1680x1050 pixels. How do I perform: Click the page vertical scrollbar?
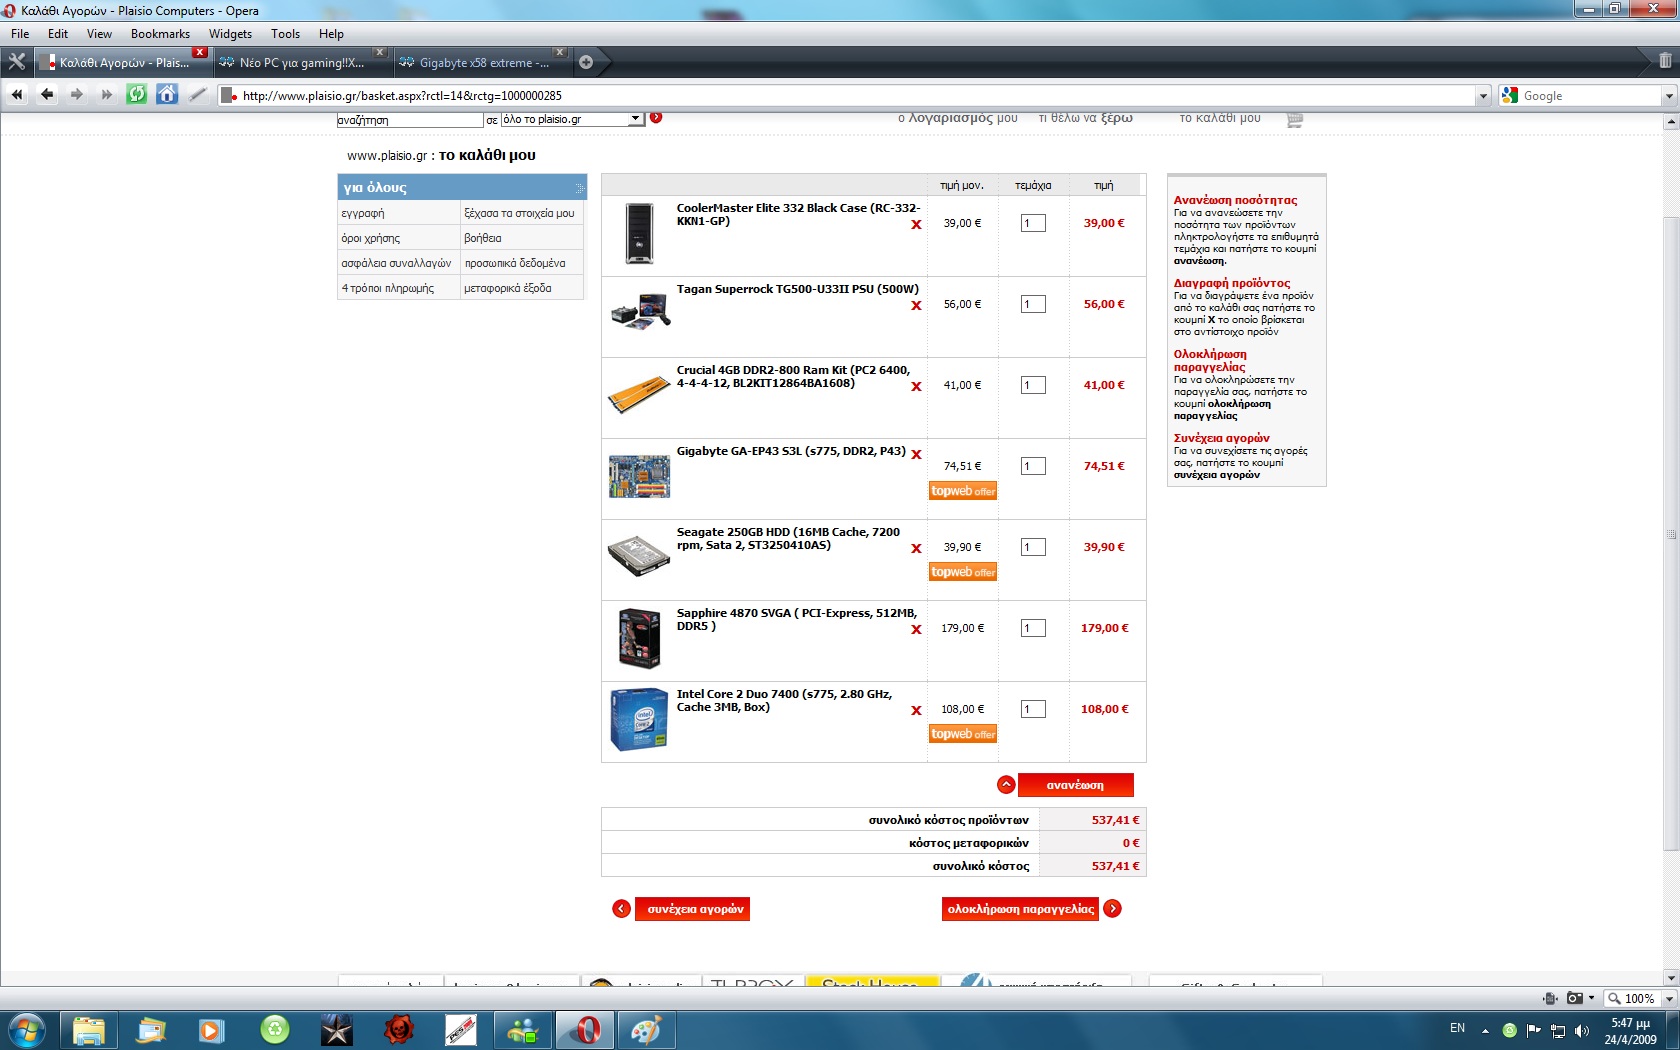[1671, 536]
